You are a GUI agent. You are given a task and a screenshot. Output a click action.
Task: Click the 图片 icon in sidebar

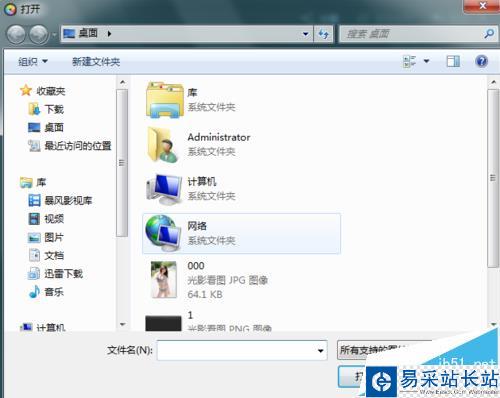34,237
